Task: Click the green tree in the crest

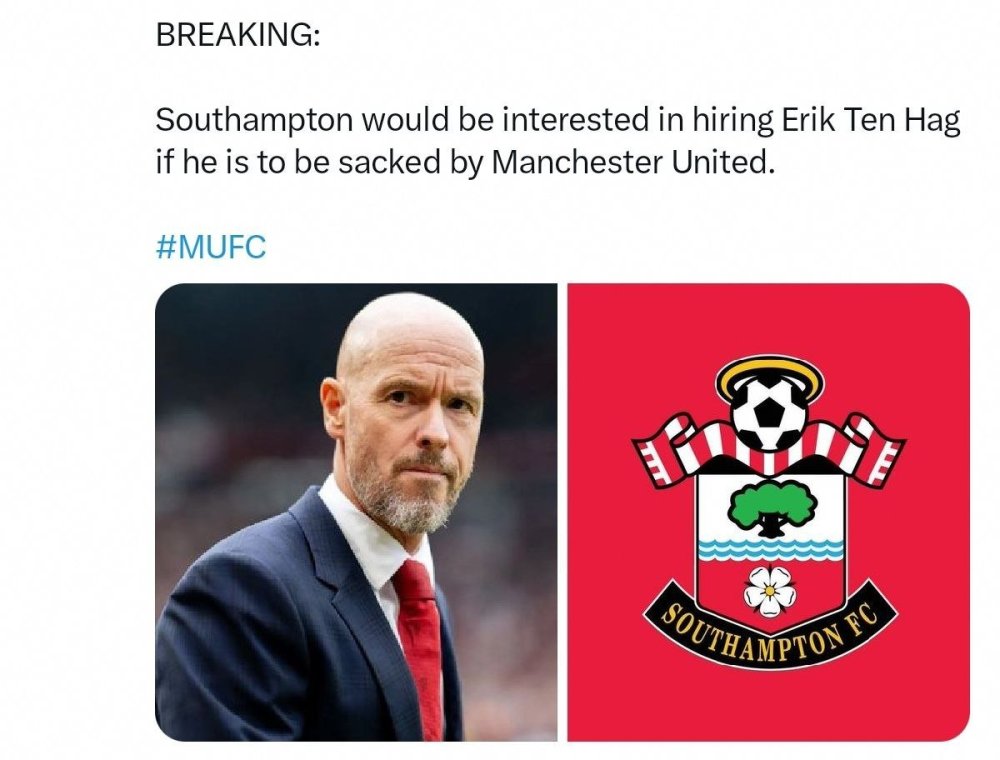Action: pyautogui.click(x=767, y=507)
